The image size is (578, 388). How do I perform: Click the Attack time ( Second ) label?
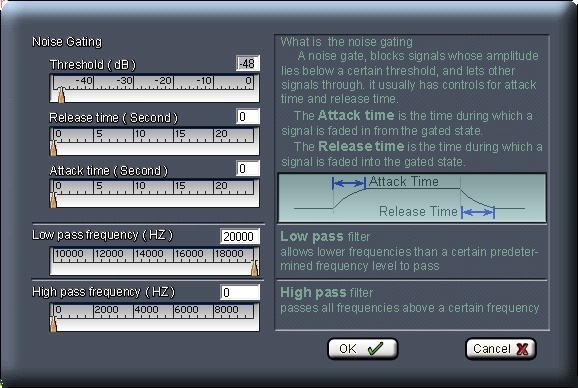(109, 171)
